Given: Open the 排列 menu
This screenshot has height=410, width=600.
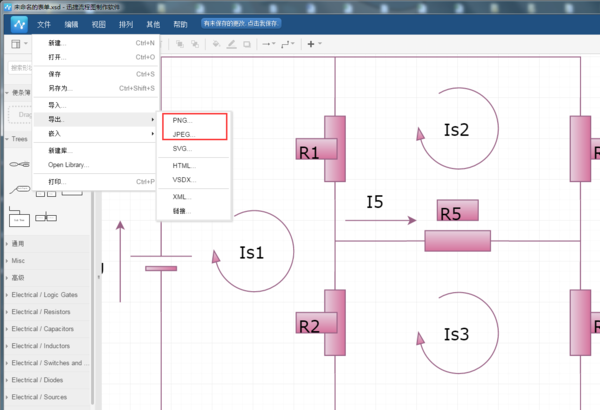Looking at the screenshot, I should pos(126,25).
